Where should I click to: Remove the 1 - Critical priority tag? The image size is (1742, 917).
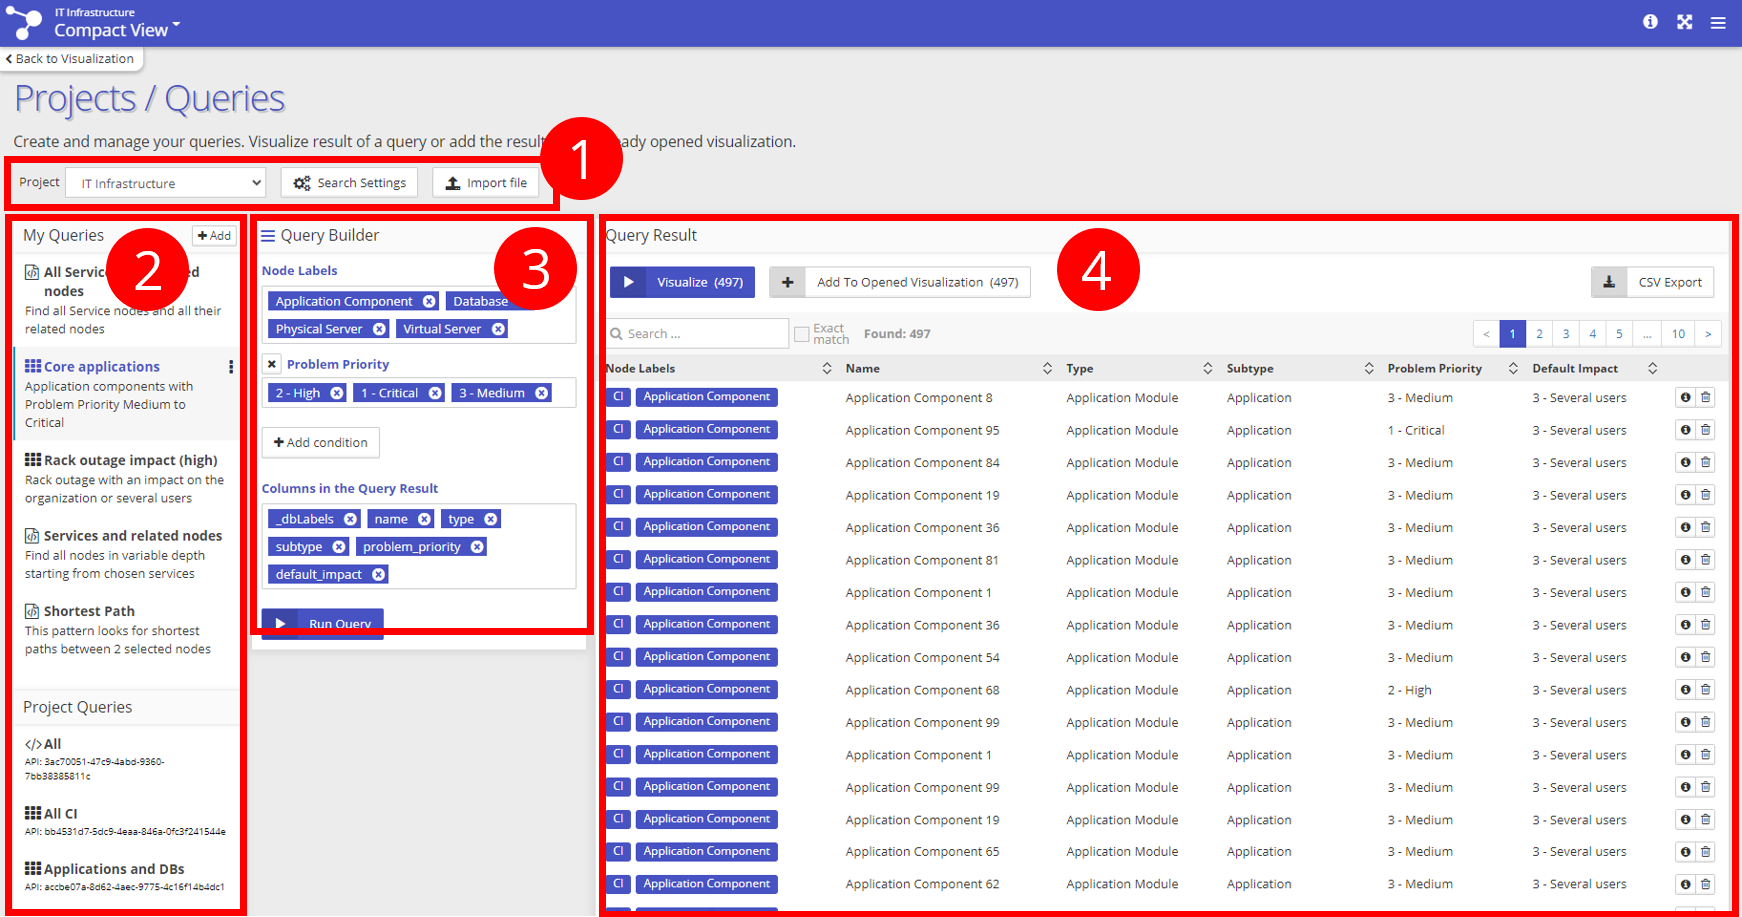click(435, 393)
